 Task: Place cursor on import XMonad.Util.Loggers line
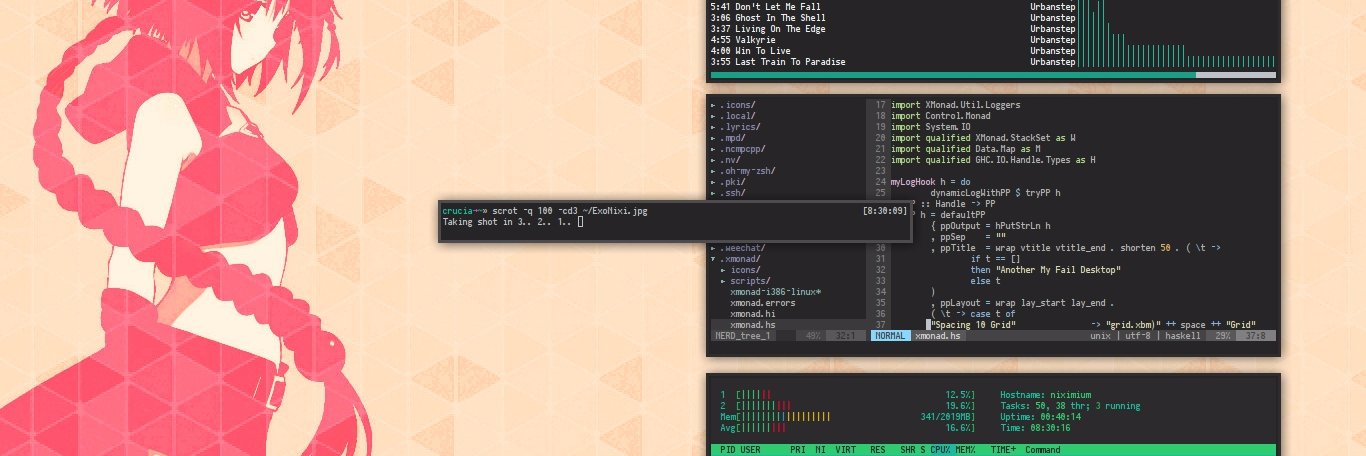955,105
